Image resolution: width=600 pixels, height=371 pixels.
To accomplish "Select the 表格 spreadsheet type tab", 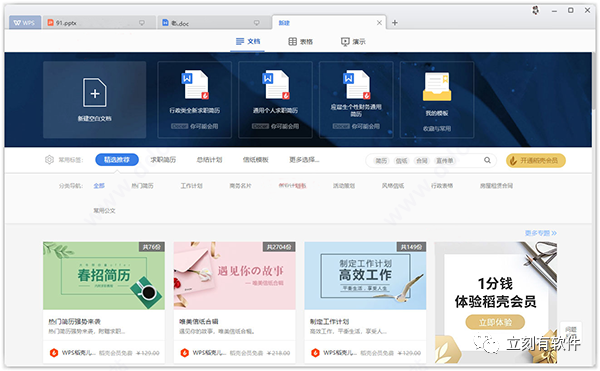I will click(300, 41).
